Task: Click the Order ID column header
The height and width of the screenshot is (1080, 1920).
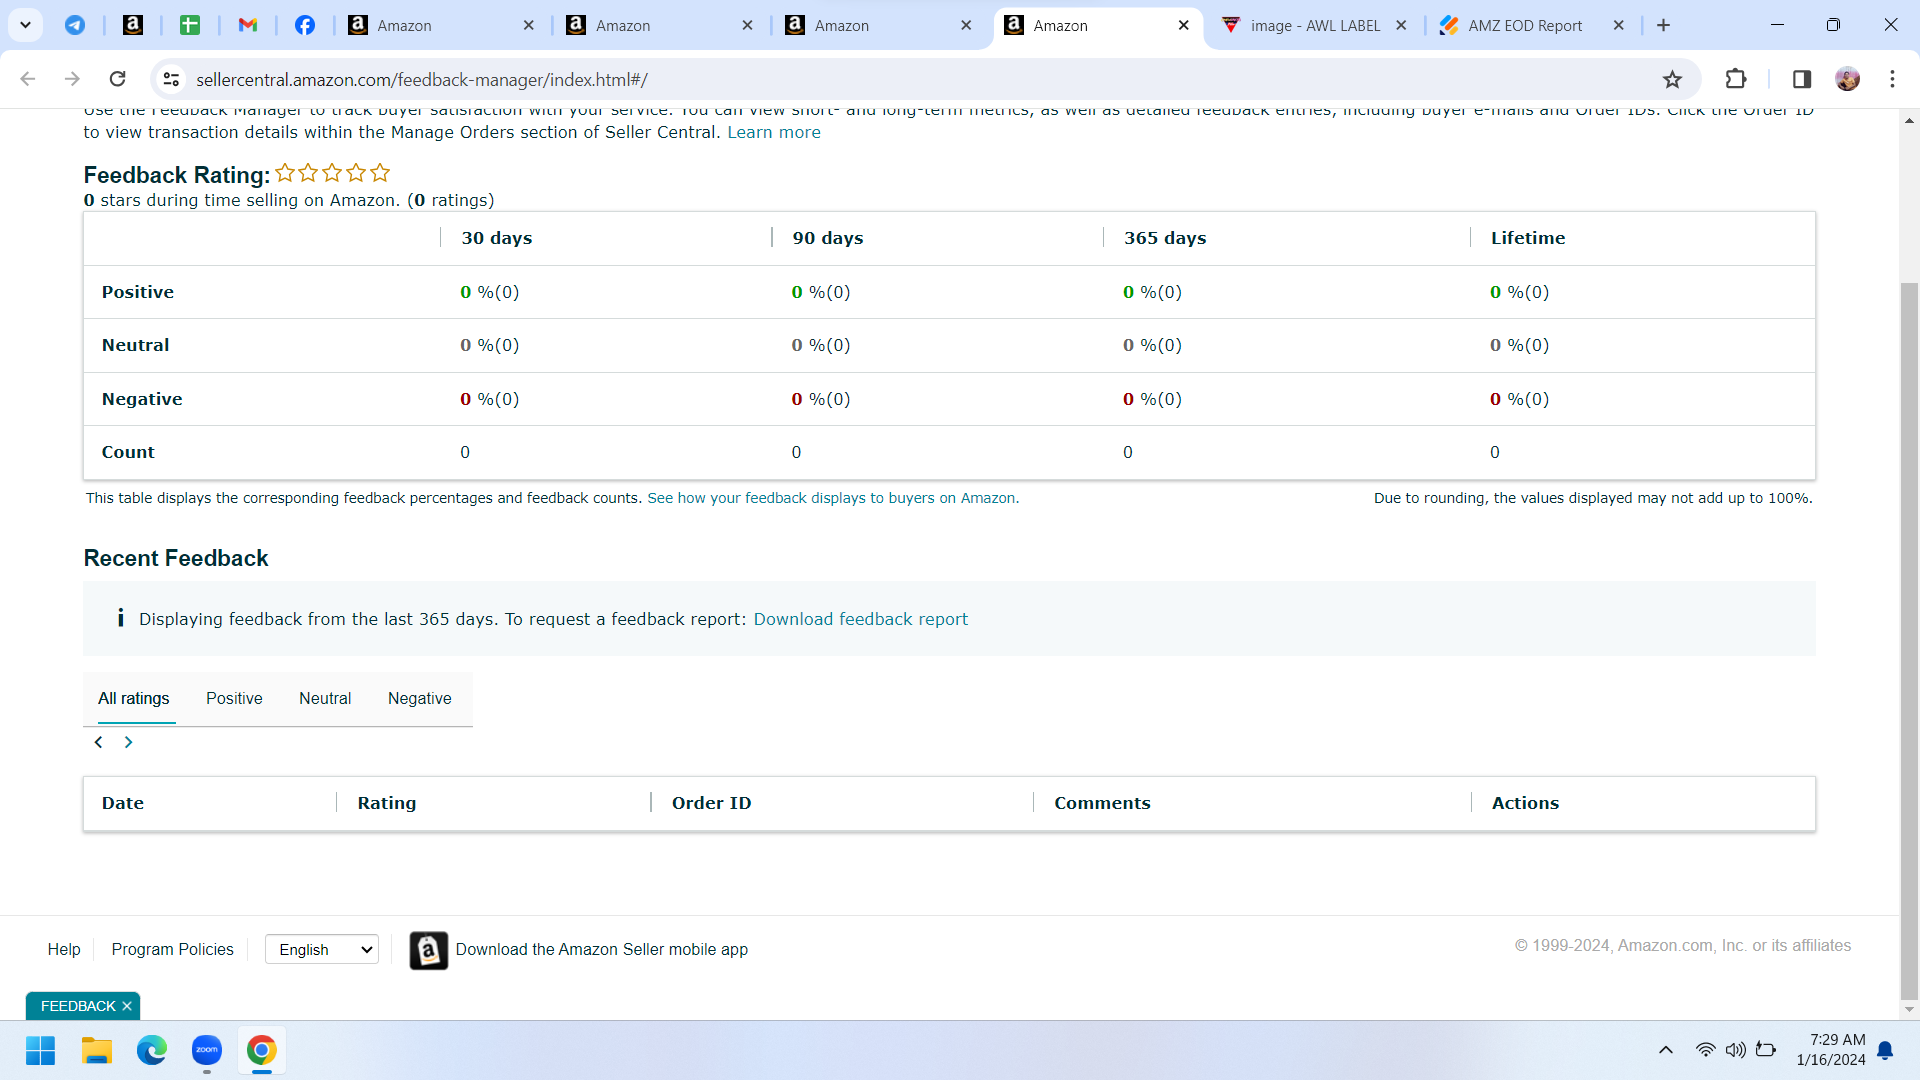Action: point(712,803)
